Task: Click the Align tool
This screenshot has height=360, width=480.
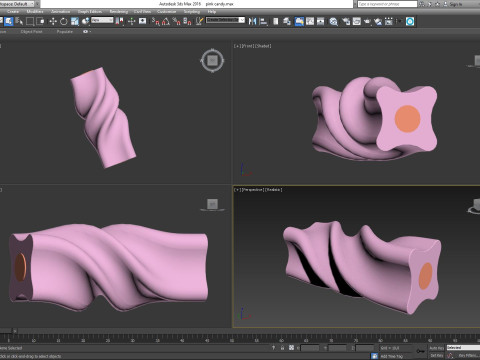Action: [263, 21]
